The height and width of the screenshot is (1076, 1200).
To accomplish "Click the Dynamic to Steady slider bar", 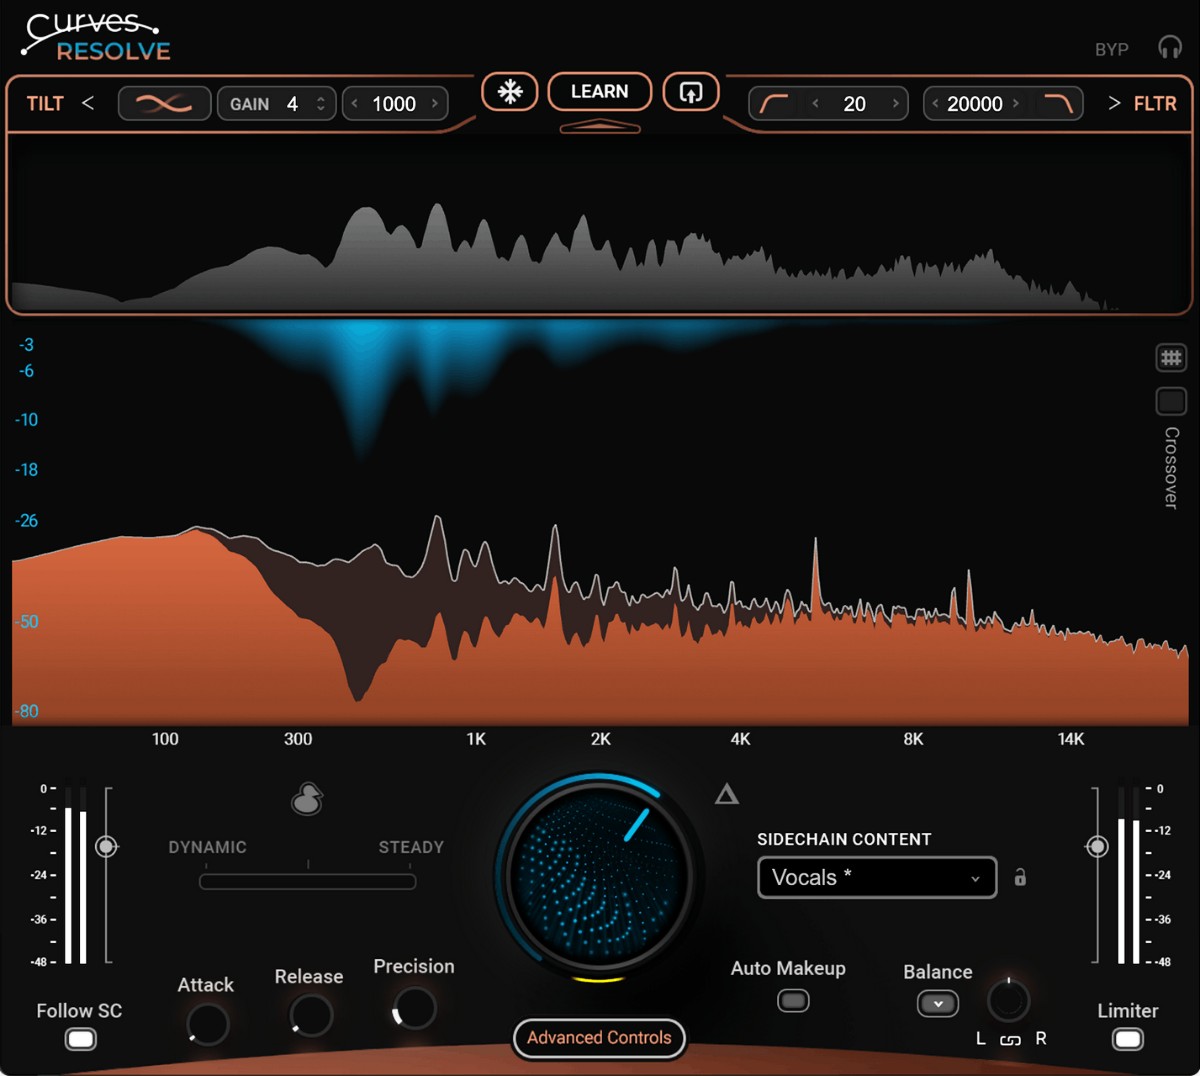I will pos(307,881).
